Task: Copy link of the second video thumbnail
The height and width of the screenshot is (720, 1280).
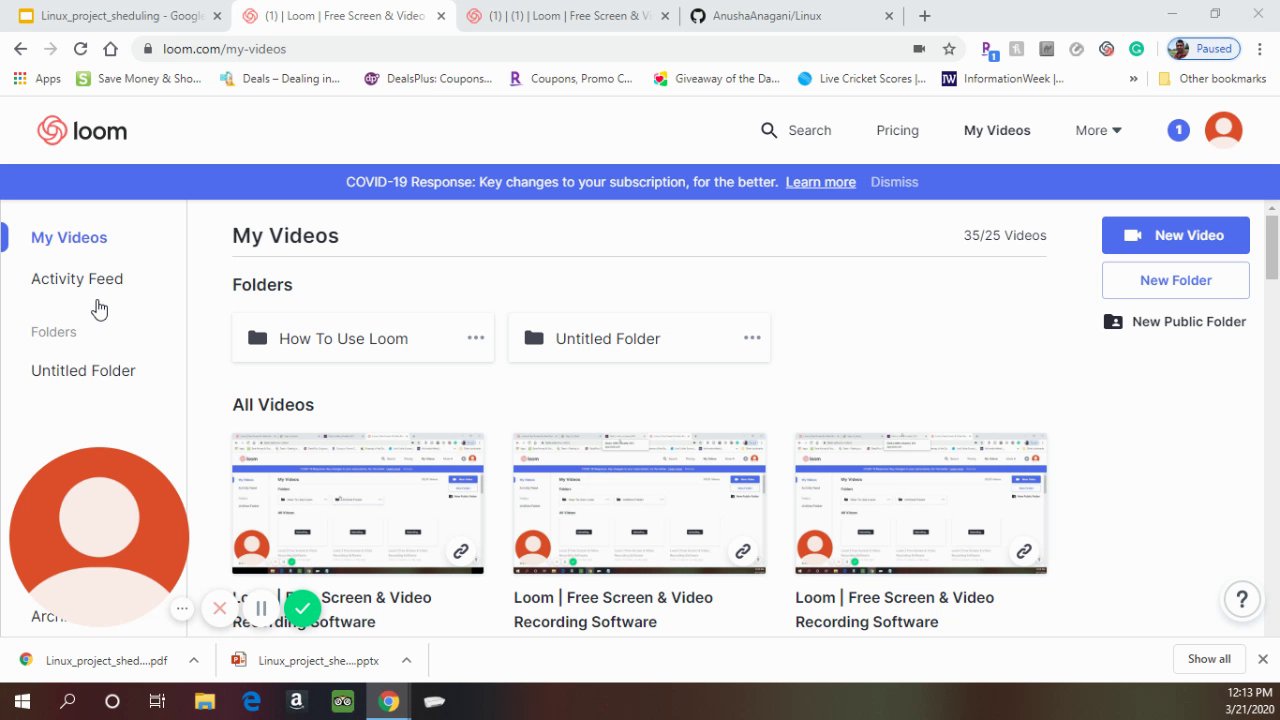Action: (742, 551)
